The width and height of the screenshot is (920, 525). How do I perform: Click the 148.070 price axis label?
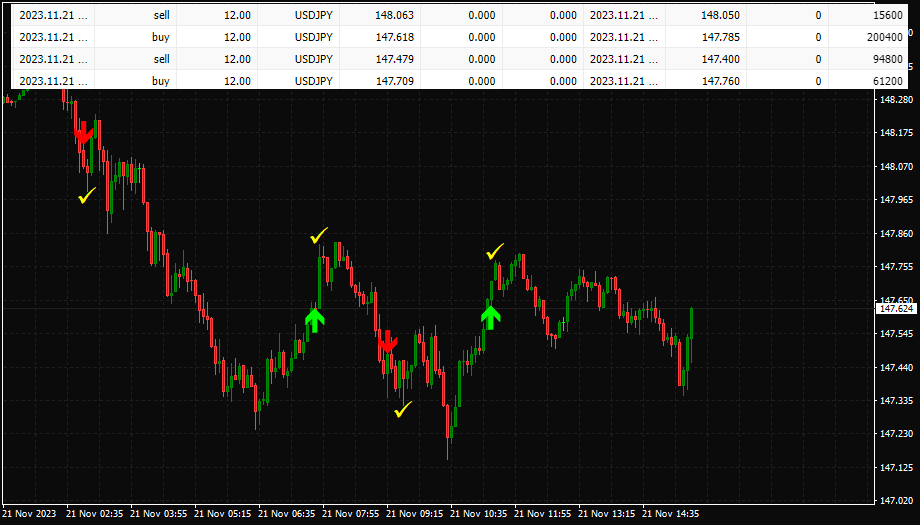coord(896,167)
